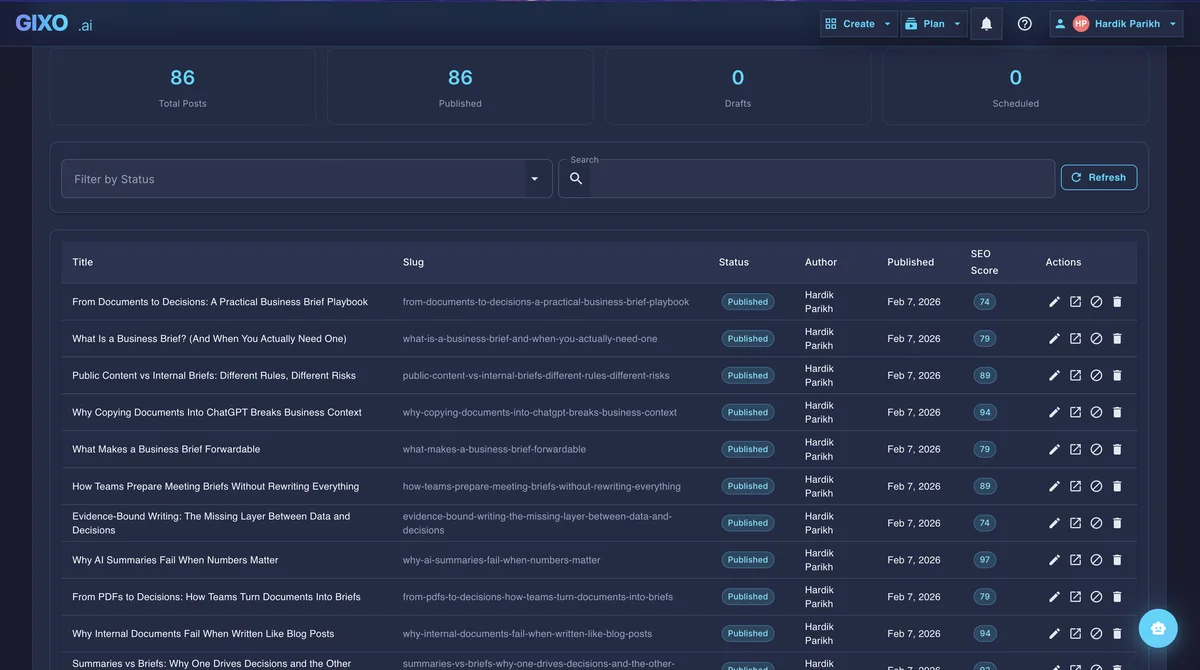The height and width of the screenshot is (670, 1200).
Task: Click inside the Search input field
Action: pos(800,177)
